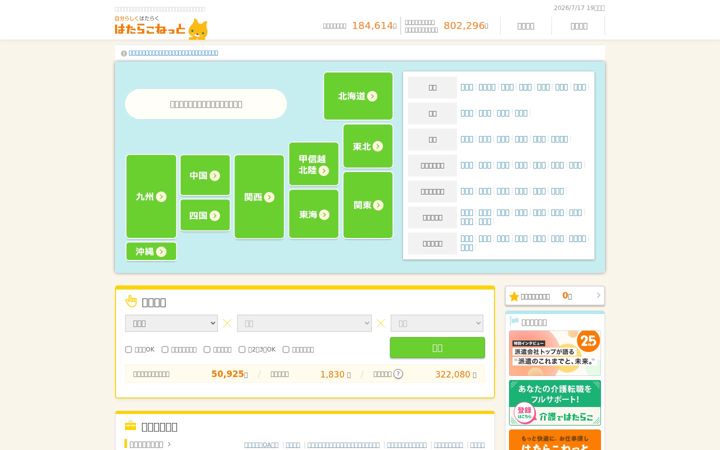Click the orange cat mascot icon
720x450 pixels.
tap(198, 29)
